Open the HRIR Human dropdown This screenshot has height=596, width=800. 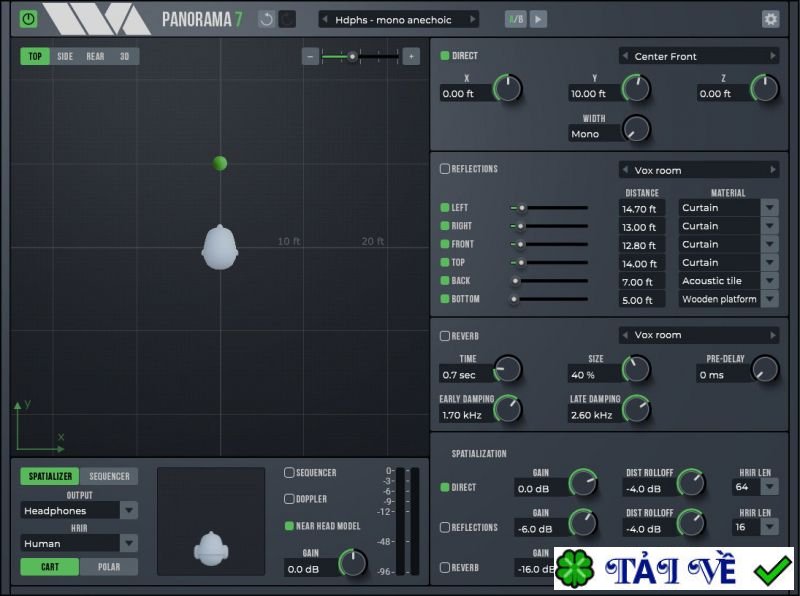pyautogui.click(x=128, y=543)
